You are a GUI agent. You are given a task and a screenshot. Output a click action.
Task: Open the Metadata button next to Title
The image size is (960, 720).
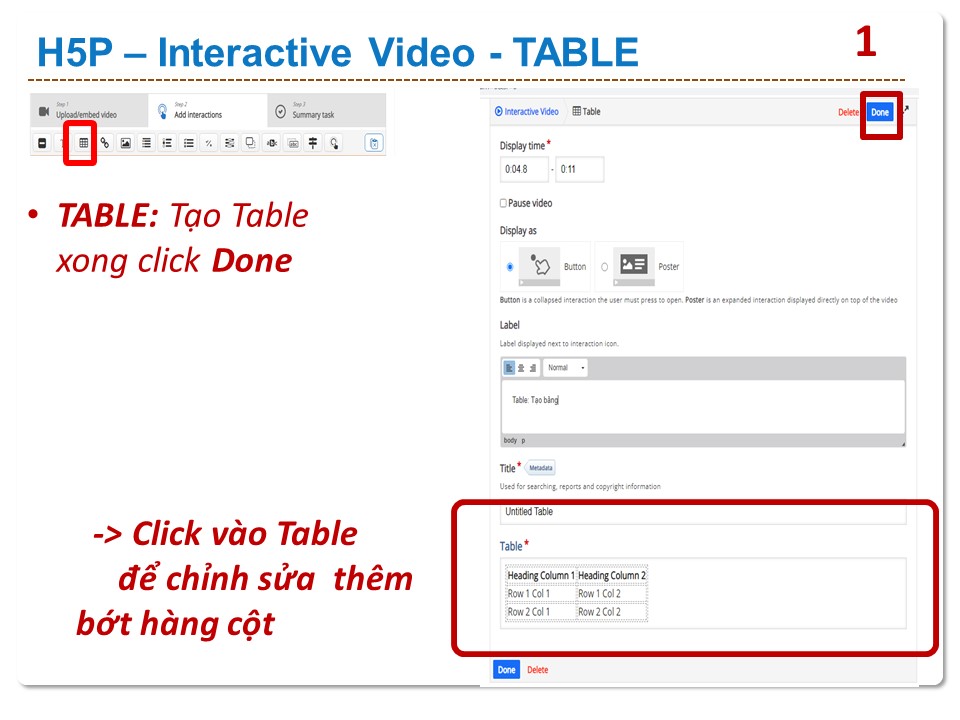(x=541, y=468)
